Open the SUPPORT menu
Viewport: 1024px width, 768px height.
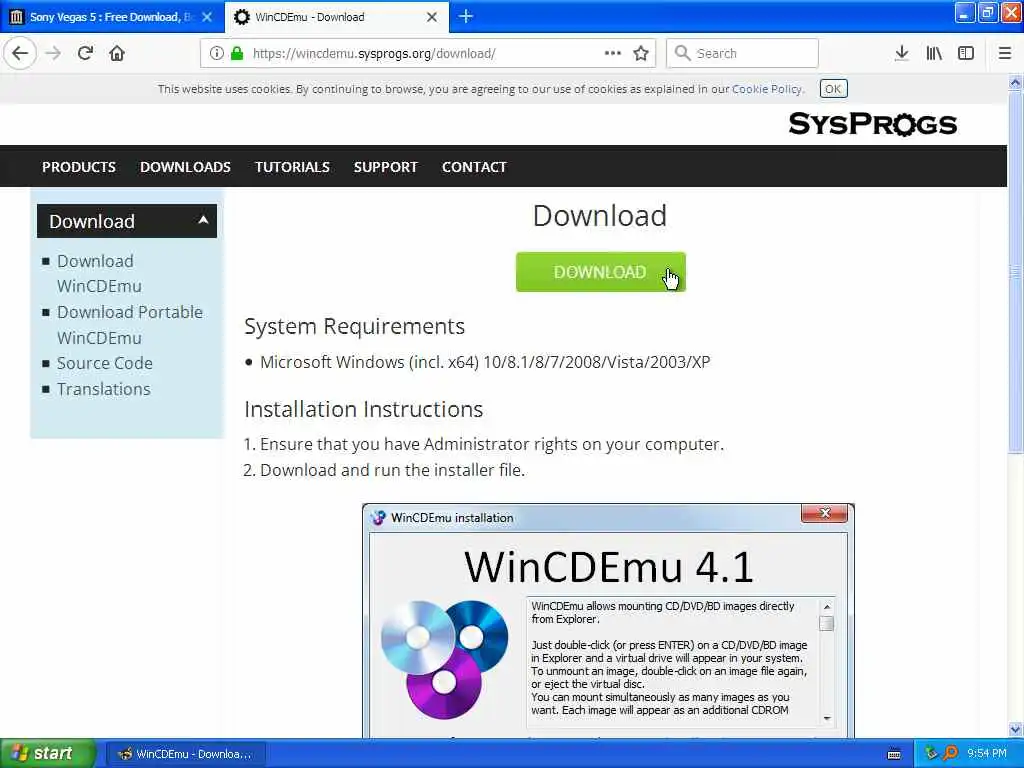385,167
